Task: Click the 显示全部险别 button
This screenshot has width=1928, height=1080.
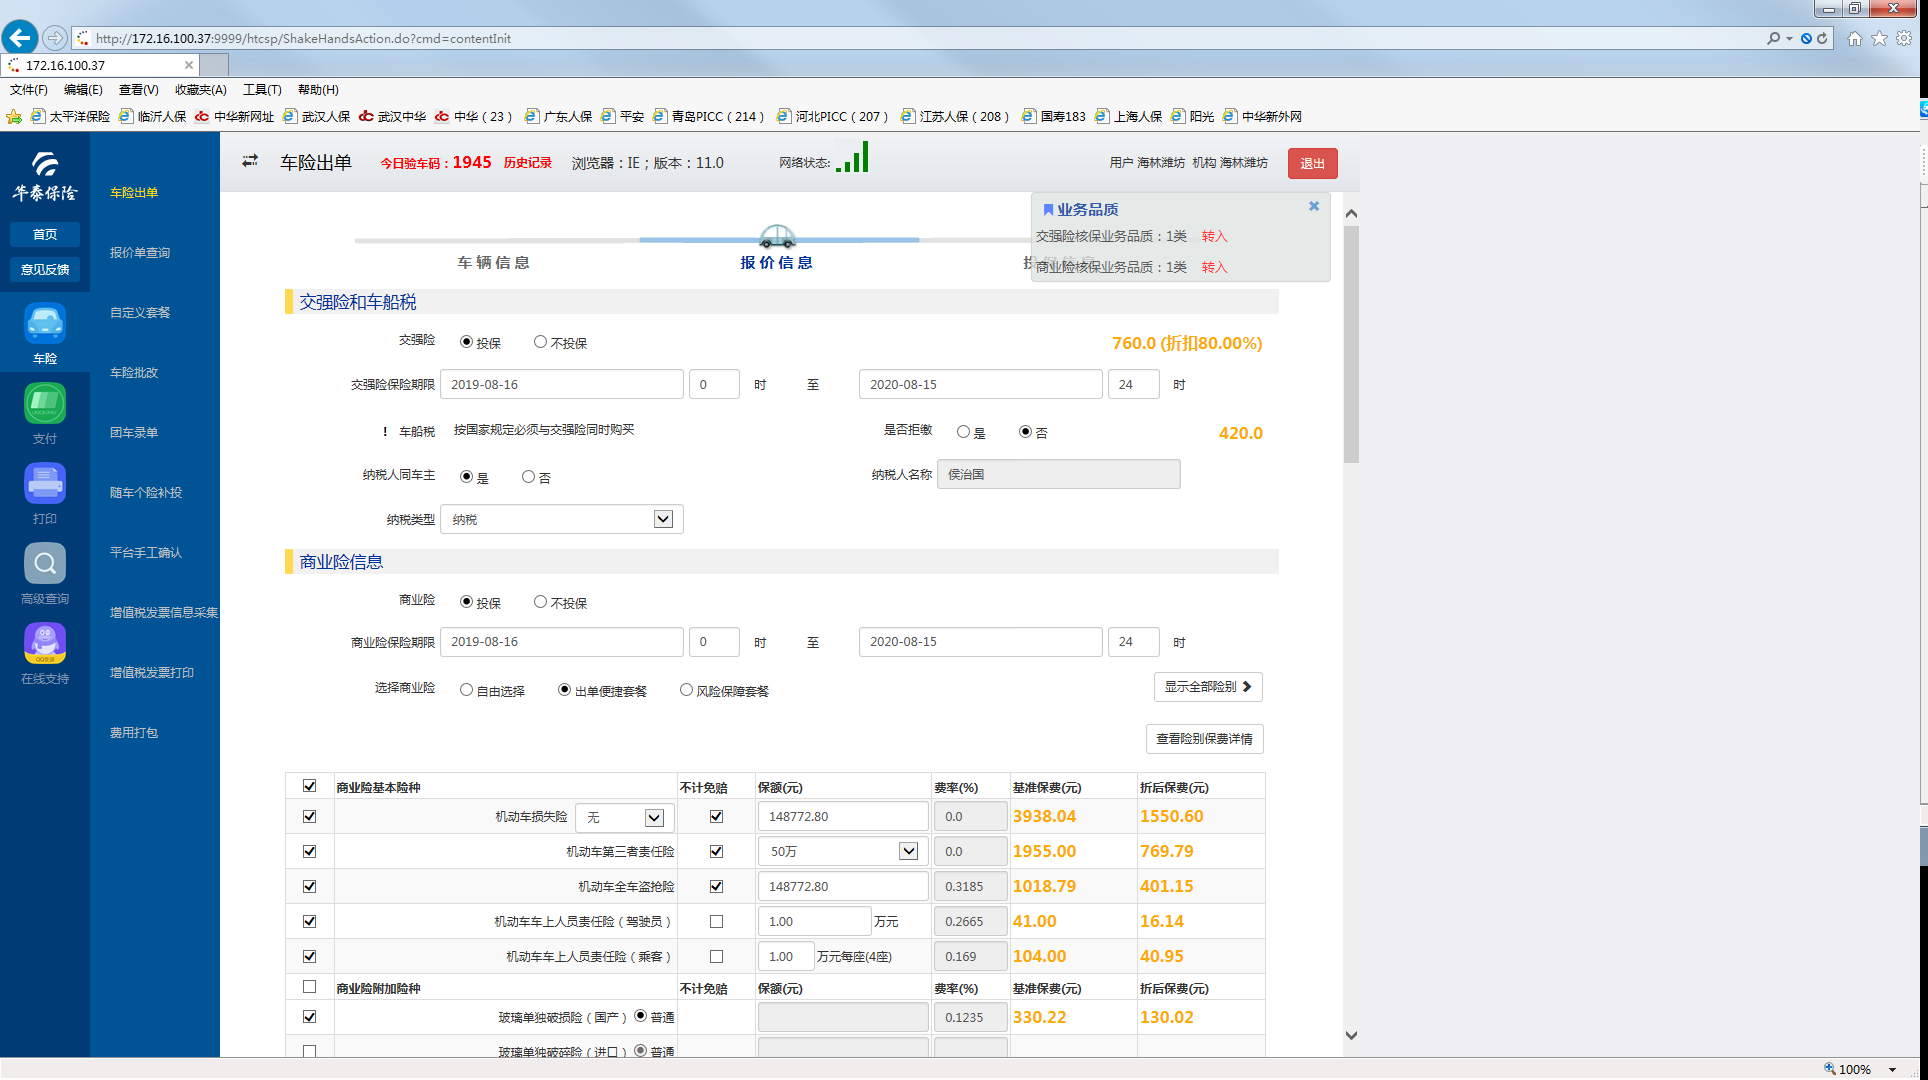Action: coord(1207,687)
